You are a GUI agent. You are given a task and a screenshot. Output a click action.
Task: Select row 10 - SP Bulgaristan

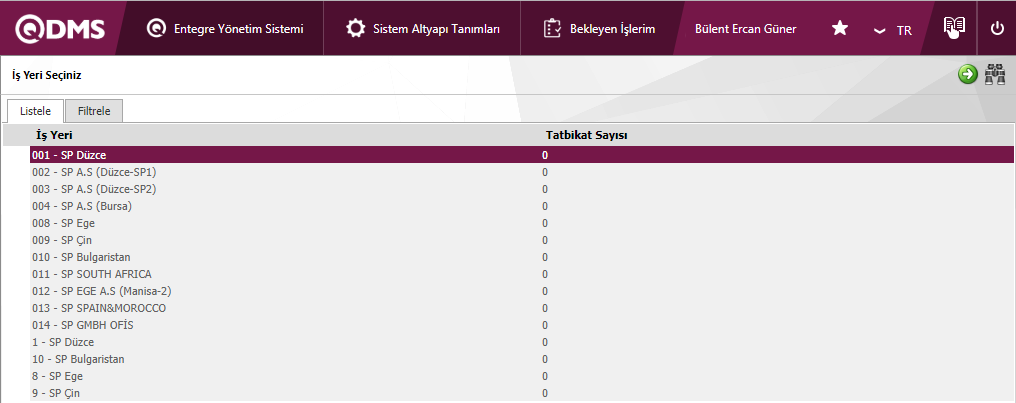pos(522,359)
